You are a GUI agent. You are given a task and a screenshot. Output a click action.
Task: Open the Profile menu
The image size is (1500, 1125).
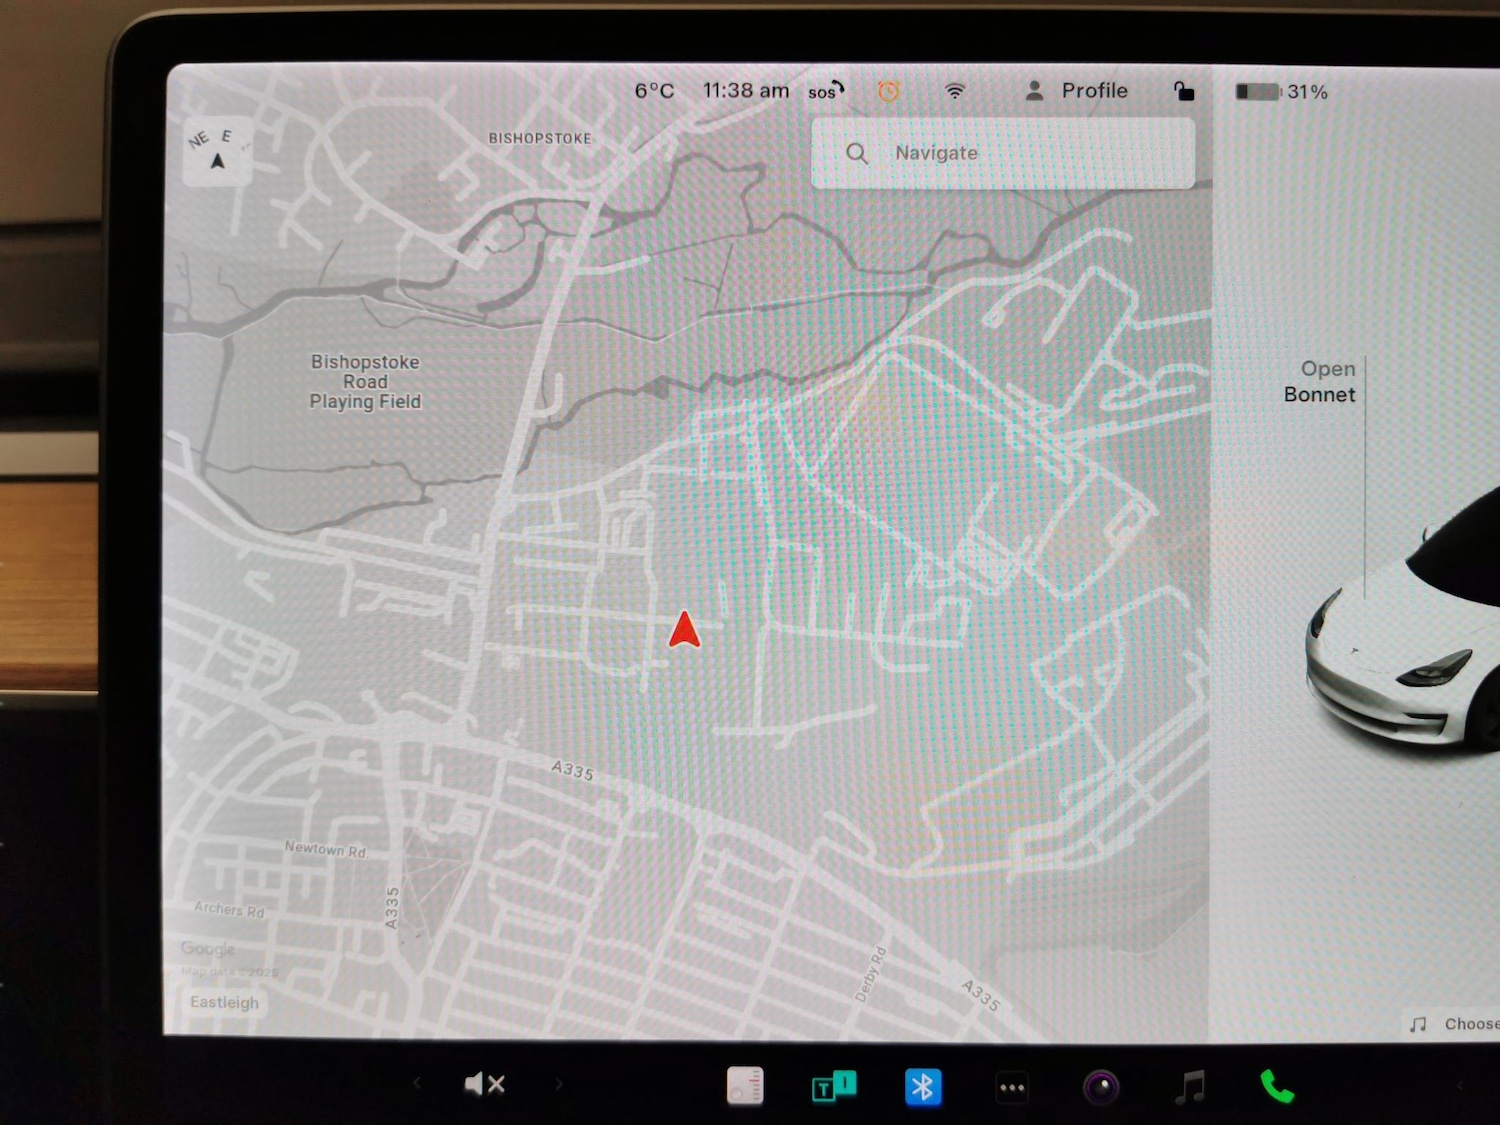point(1077,91)
